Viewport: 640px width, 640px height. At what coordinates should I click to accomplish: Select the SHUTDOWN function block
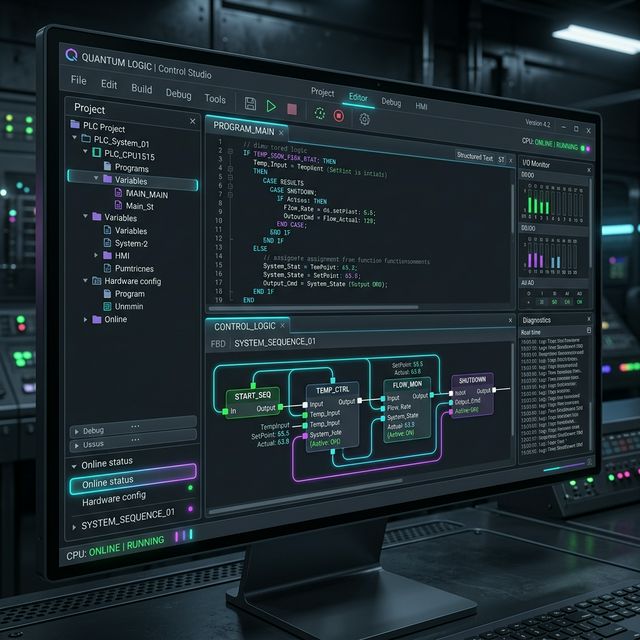[472, 395]
